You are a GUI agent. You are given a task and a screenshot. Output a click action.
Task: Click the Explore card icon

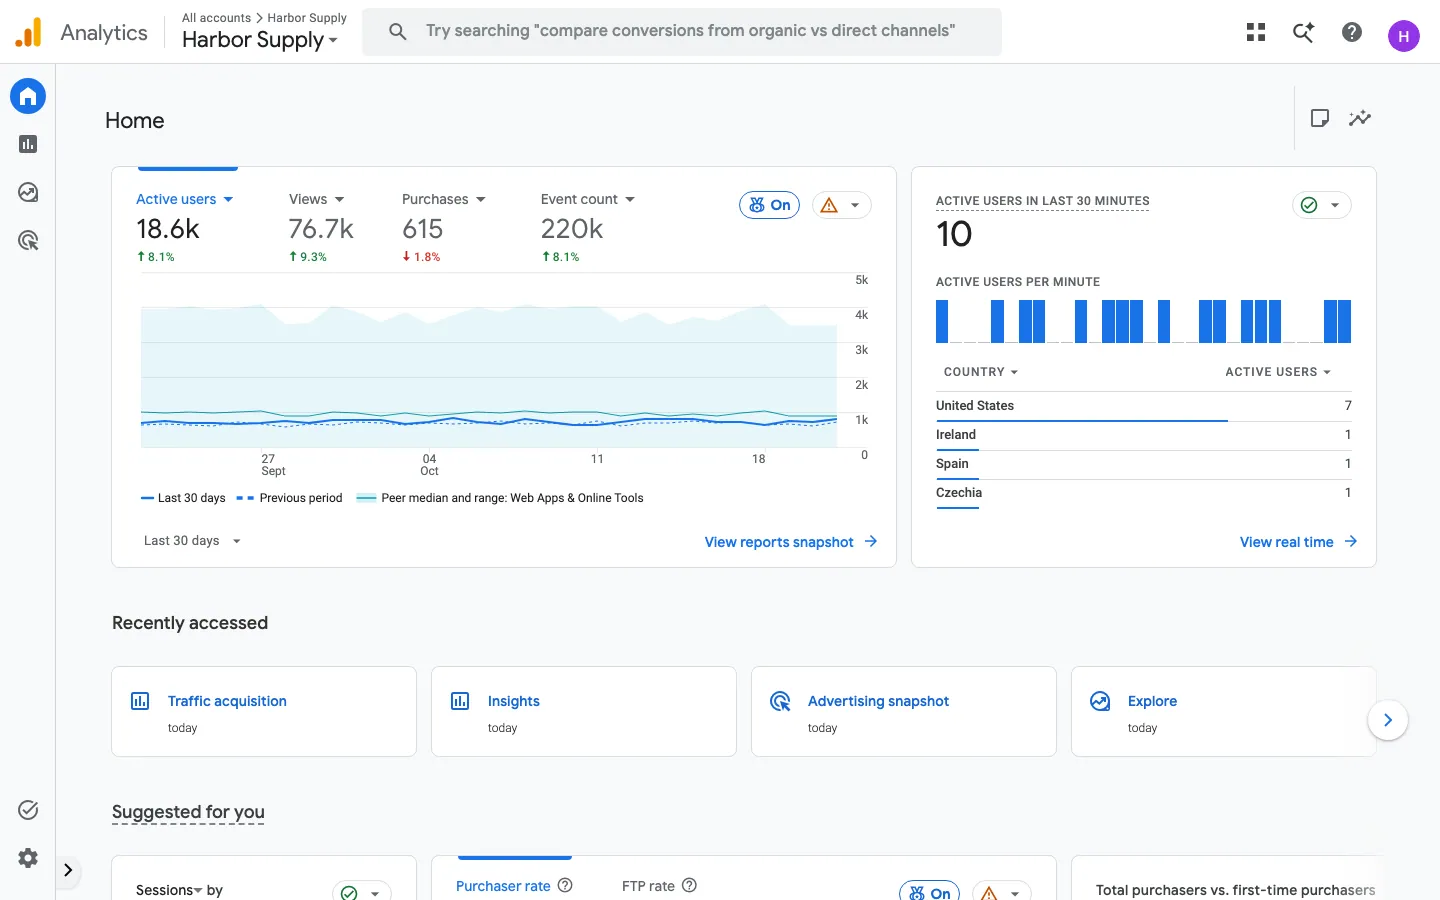coord(1100,701)
